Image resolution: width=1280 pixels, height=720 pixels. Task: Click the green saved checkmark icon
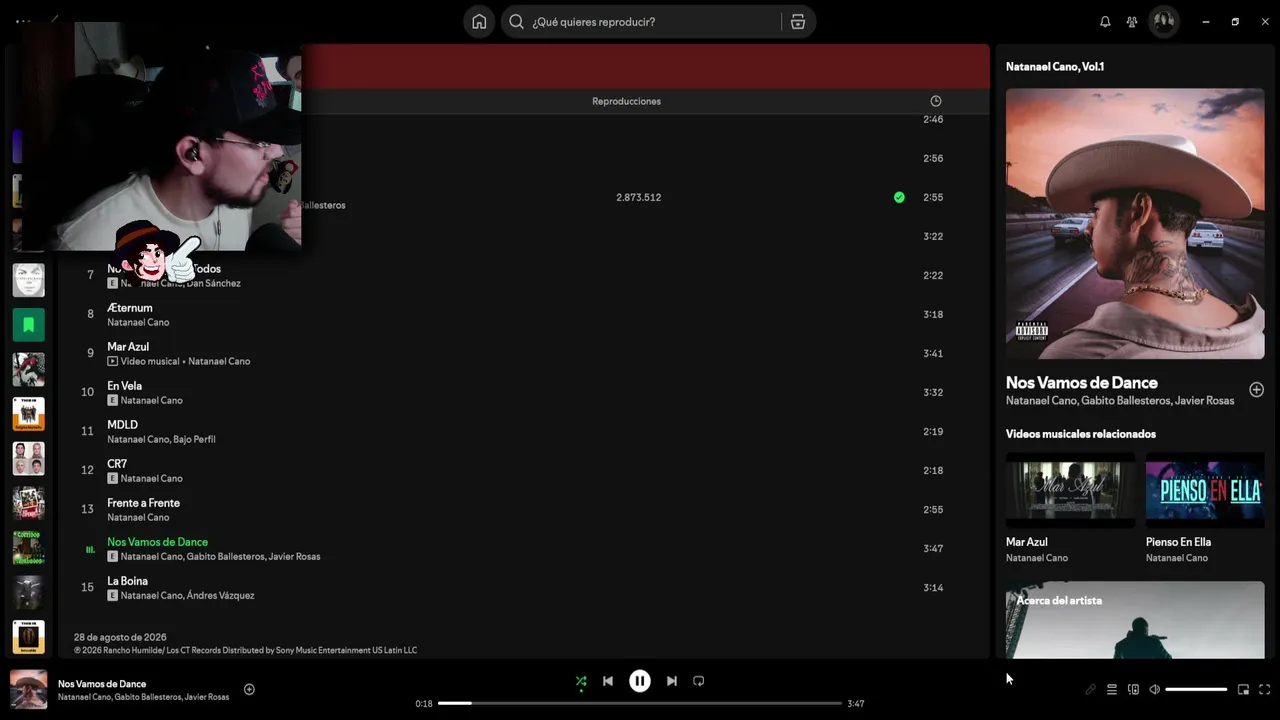899,197
